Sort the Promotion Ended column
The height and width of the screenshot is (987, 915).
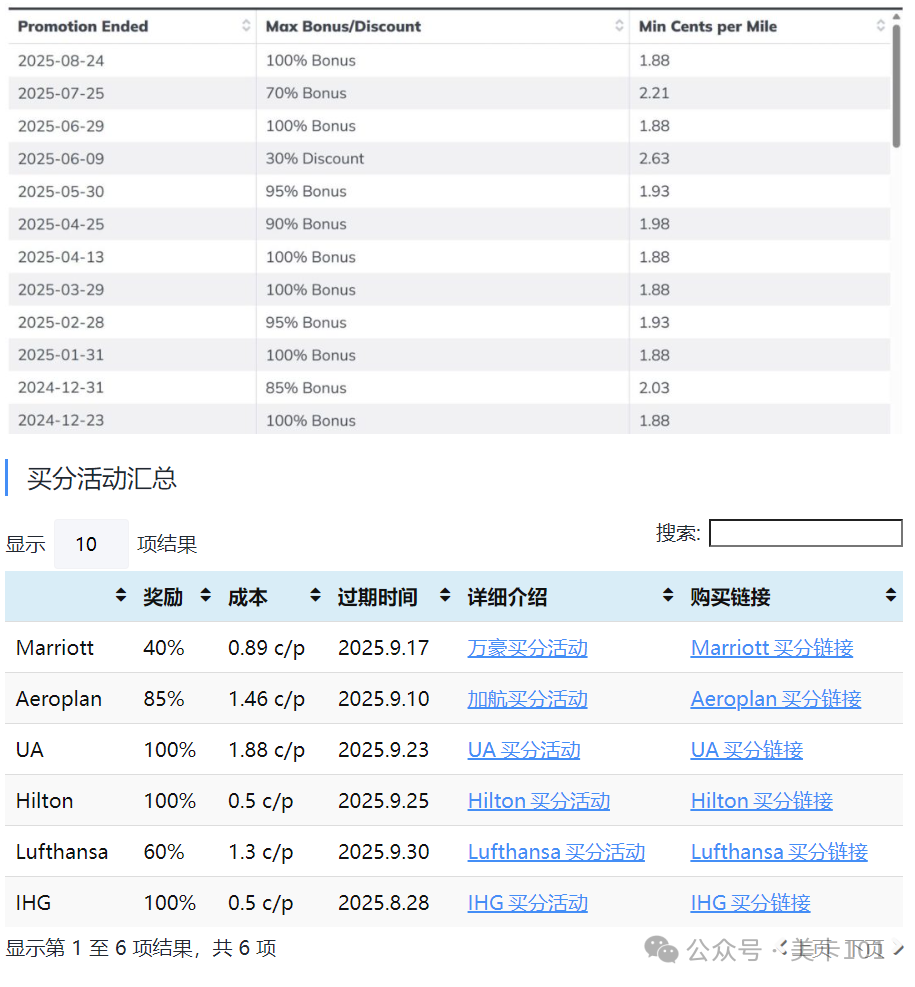[247, 26]
